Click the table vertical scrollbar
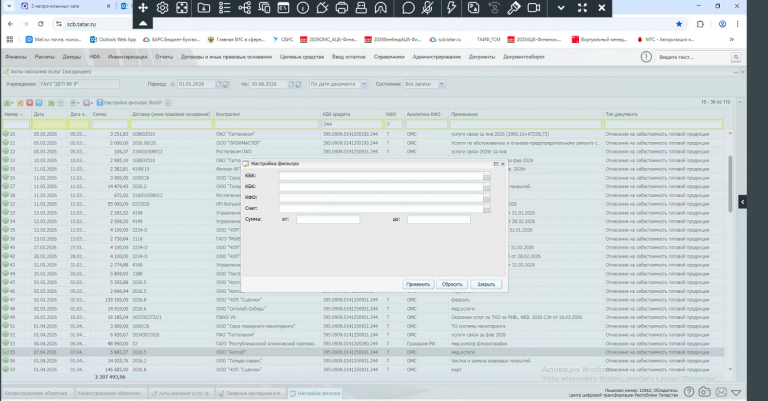Viewport: 768px width, 401px height. (730, 184)
